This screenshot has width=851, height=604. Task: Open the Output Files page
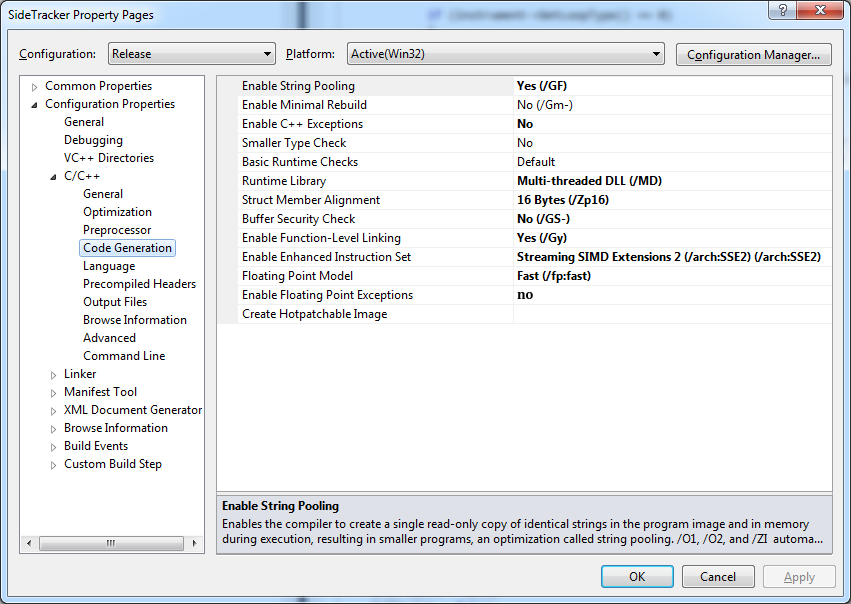[115, 302]
